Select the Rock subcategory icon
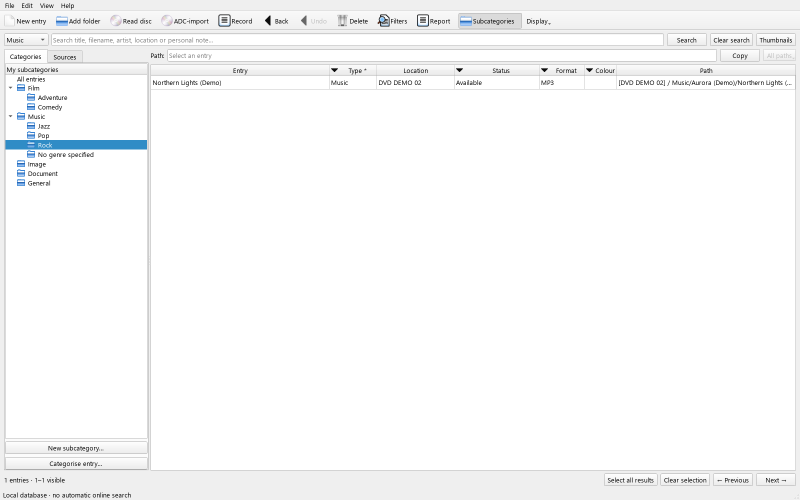This screenshot has width=800, height=500. click(31, 145)
